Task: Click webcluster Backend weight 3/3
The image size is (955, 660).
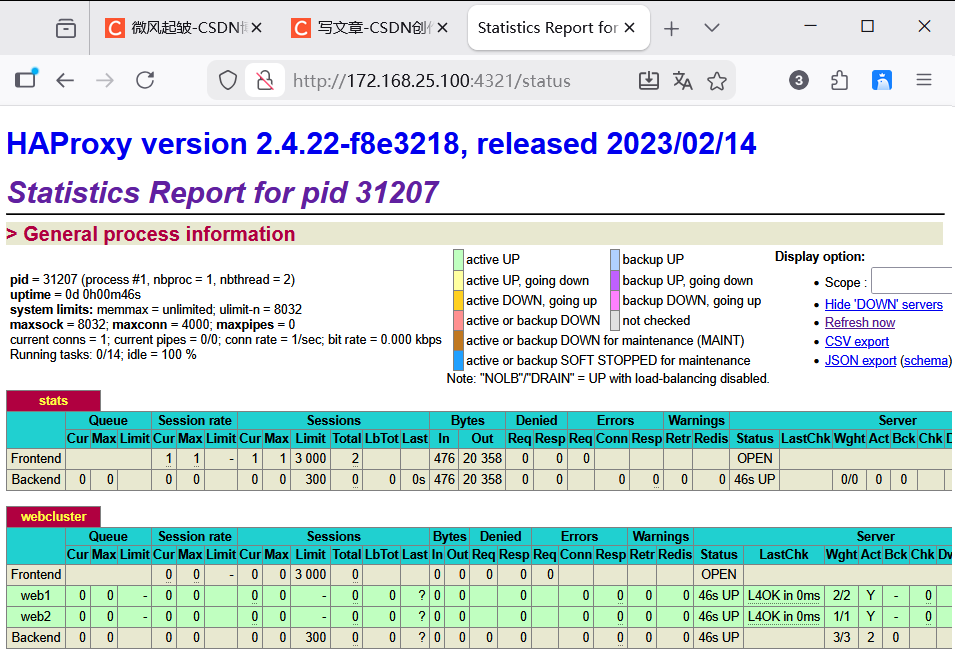Action: pyautogui.click(x=841, y=637)
